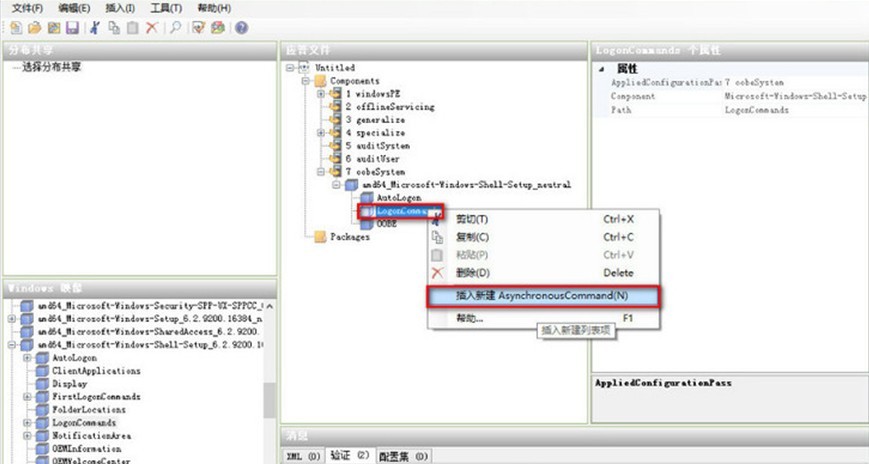
Task: Click the Windows image panel vertical scrollbar
Action: pos(268,400)
